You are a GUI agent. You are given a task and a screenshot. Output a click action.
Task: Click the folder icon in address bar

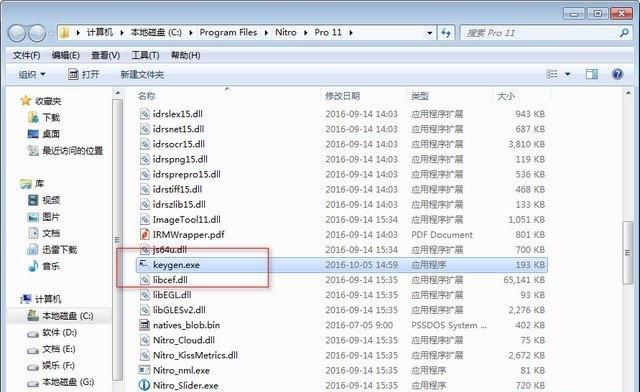pyautogui.click(x=64, y=33)
